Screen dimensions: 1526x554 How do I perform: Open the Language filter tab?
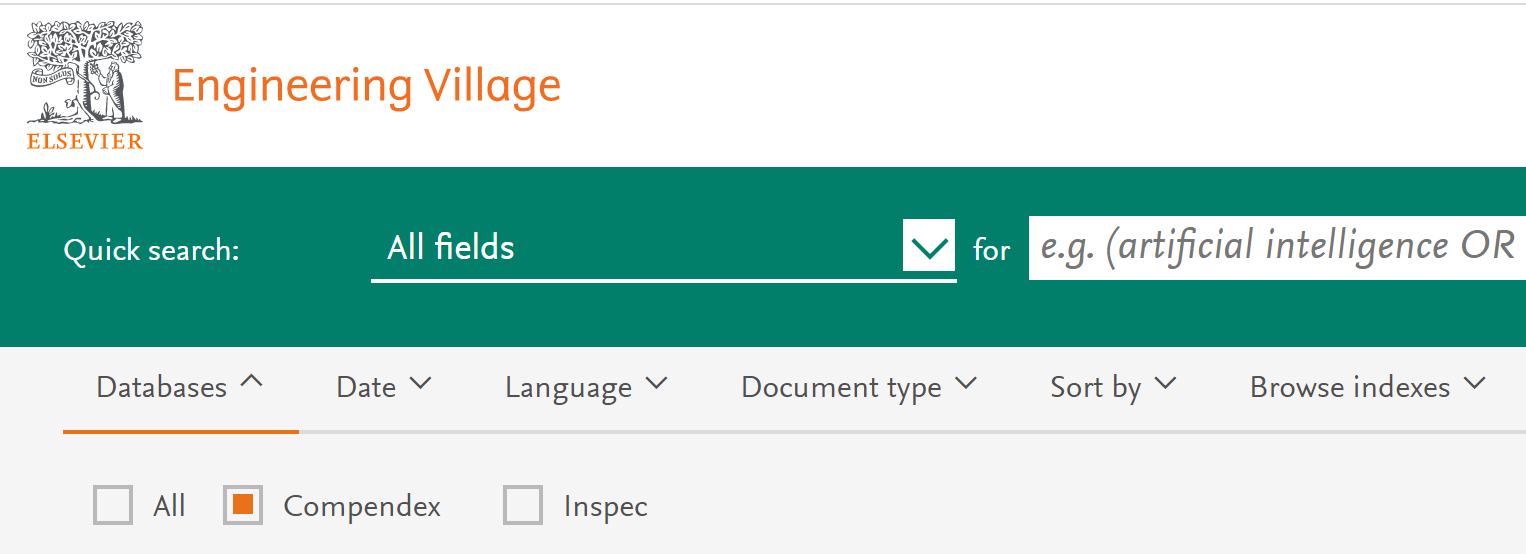[568, 388]
